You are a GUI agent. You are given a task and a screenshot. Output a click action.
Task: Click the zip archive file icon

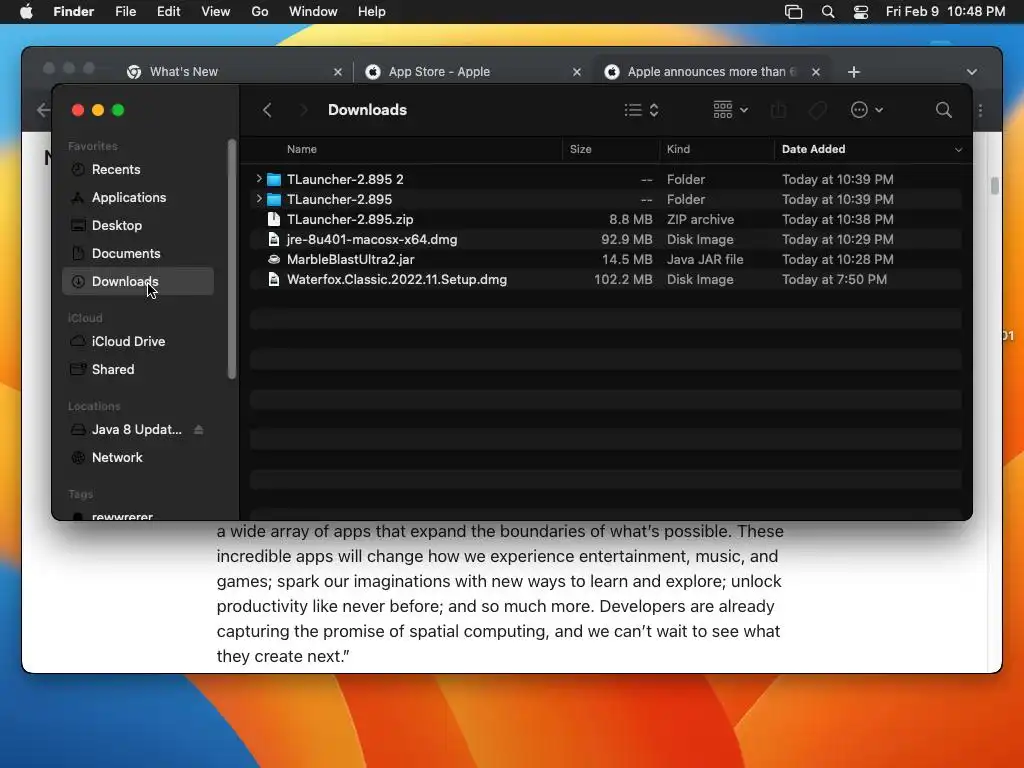(x=274, y=219)
